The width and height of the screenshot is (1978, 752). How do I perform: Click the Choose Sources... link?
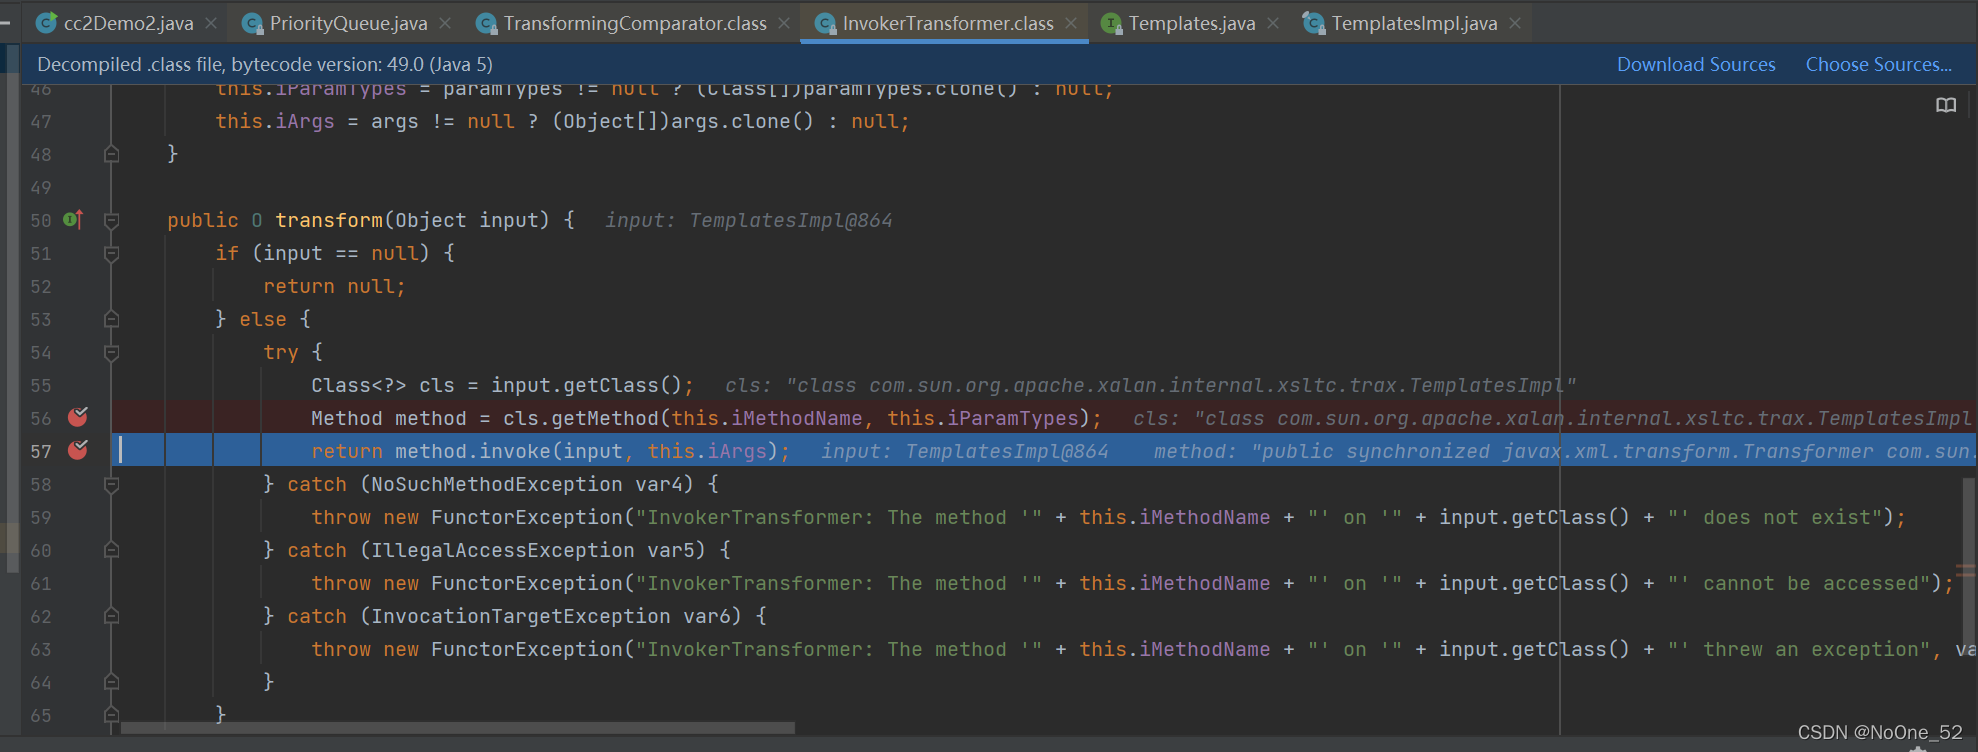tap(1878, 64)
